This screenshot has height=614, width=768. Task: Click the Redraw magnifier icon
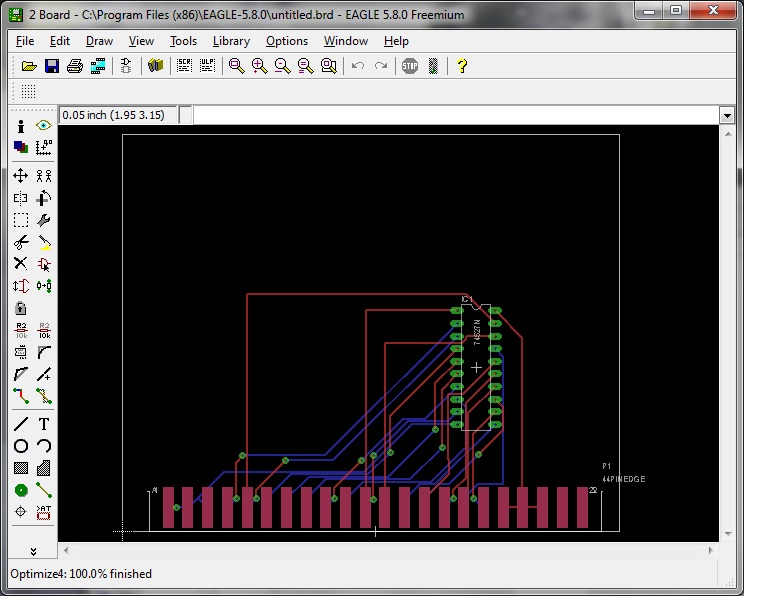tap(306, 66)
